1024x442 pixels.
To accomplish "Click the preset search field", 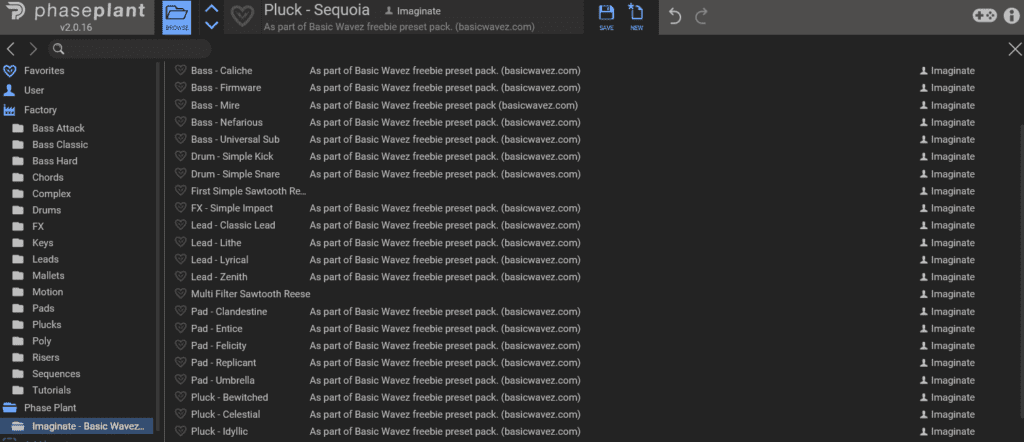I will [129, 49].
